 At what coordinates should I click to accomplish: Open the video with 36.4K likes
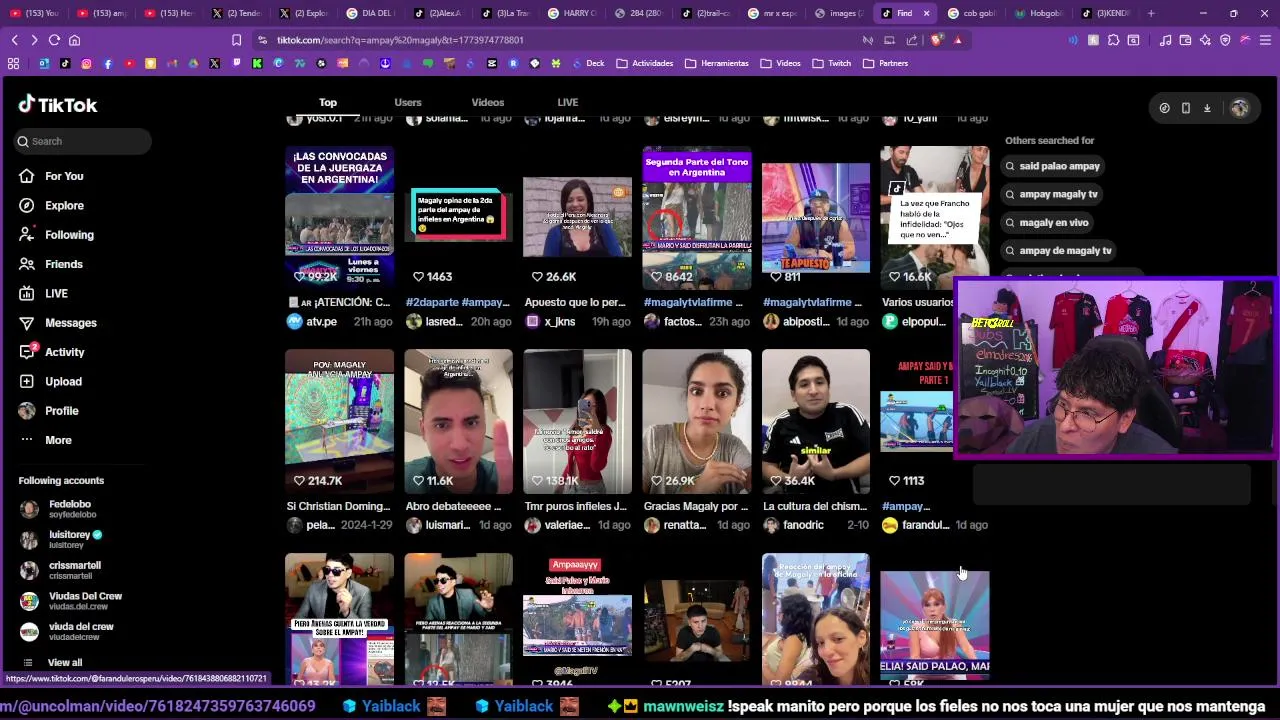(x=816, y=421)
